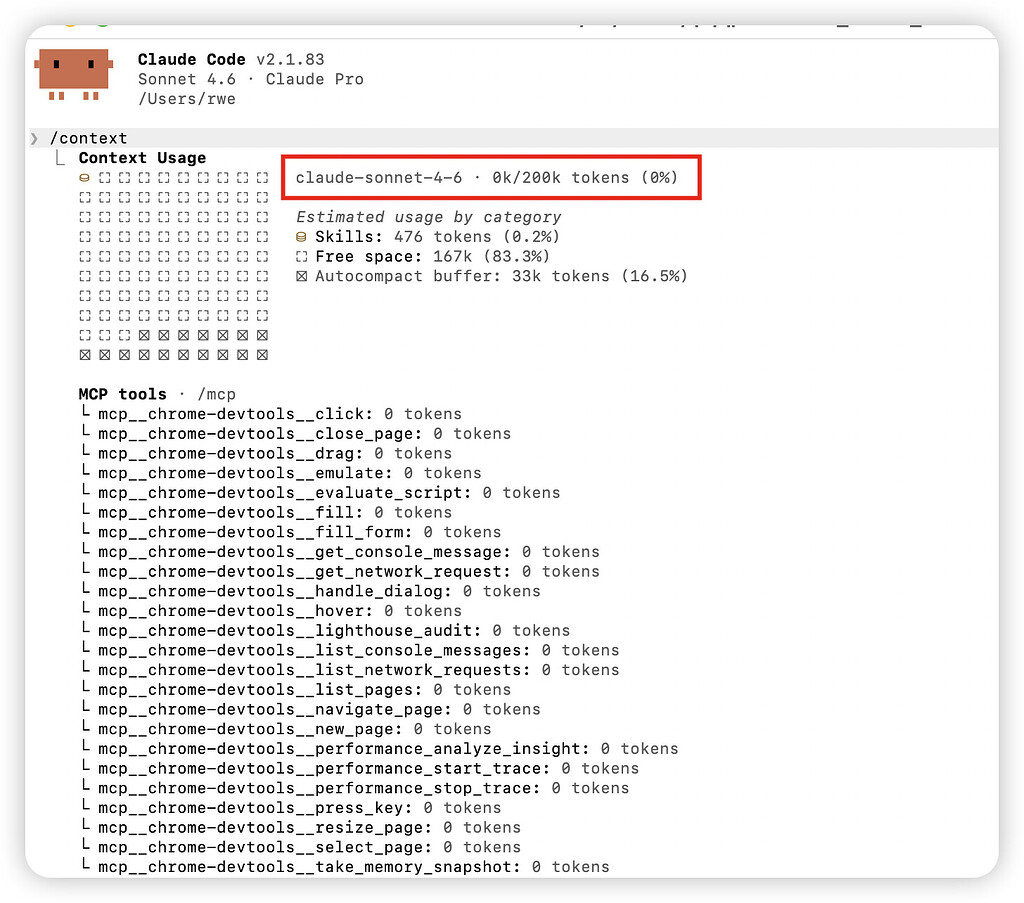Click the '/mcp' command hint

(x=216, y=394)
